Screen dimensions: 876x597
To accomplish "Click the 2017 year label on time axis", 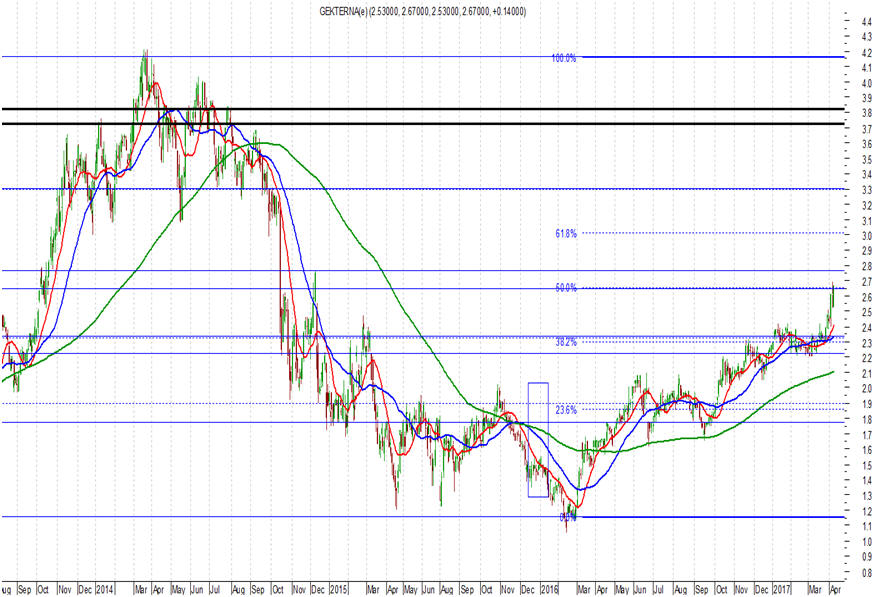I will (x=782, y=590).
